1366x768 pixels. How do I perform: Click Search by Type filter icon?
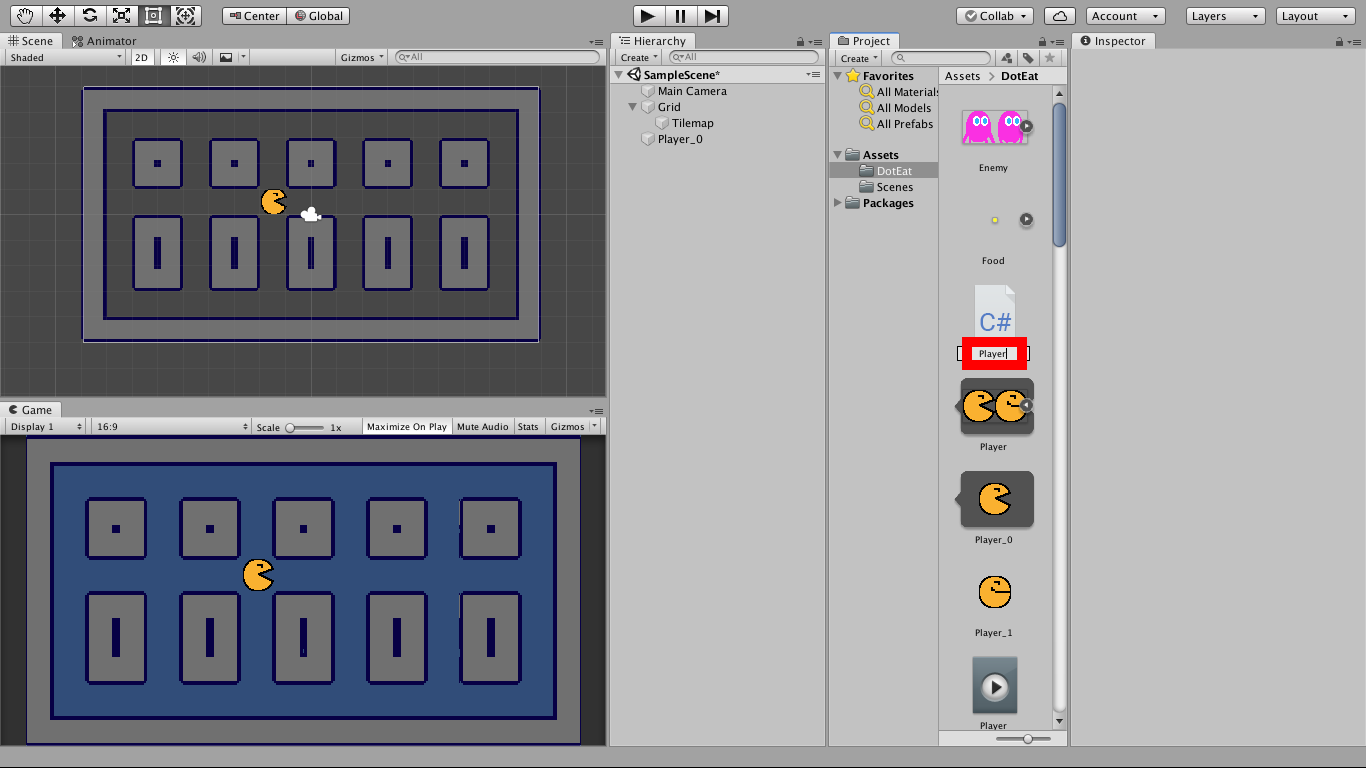pos(1007,58)
